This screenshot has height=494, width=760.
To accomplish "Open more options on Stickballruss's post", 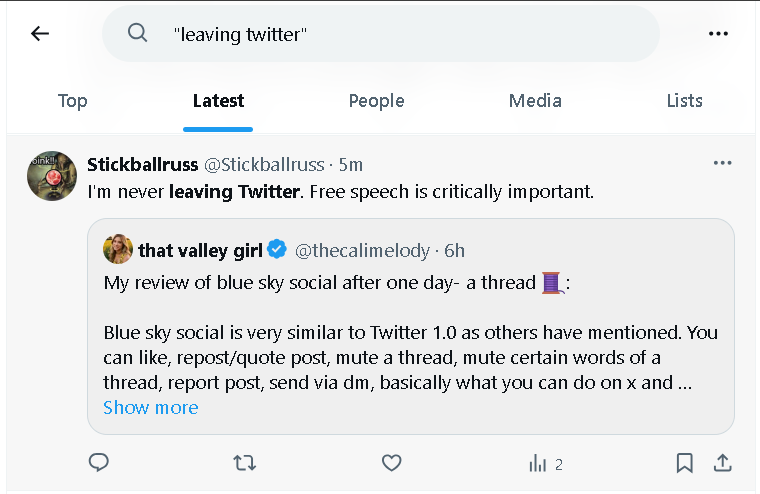I will pos(722,164).
